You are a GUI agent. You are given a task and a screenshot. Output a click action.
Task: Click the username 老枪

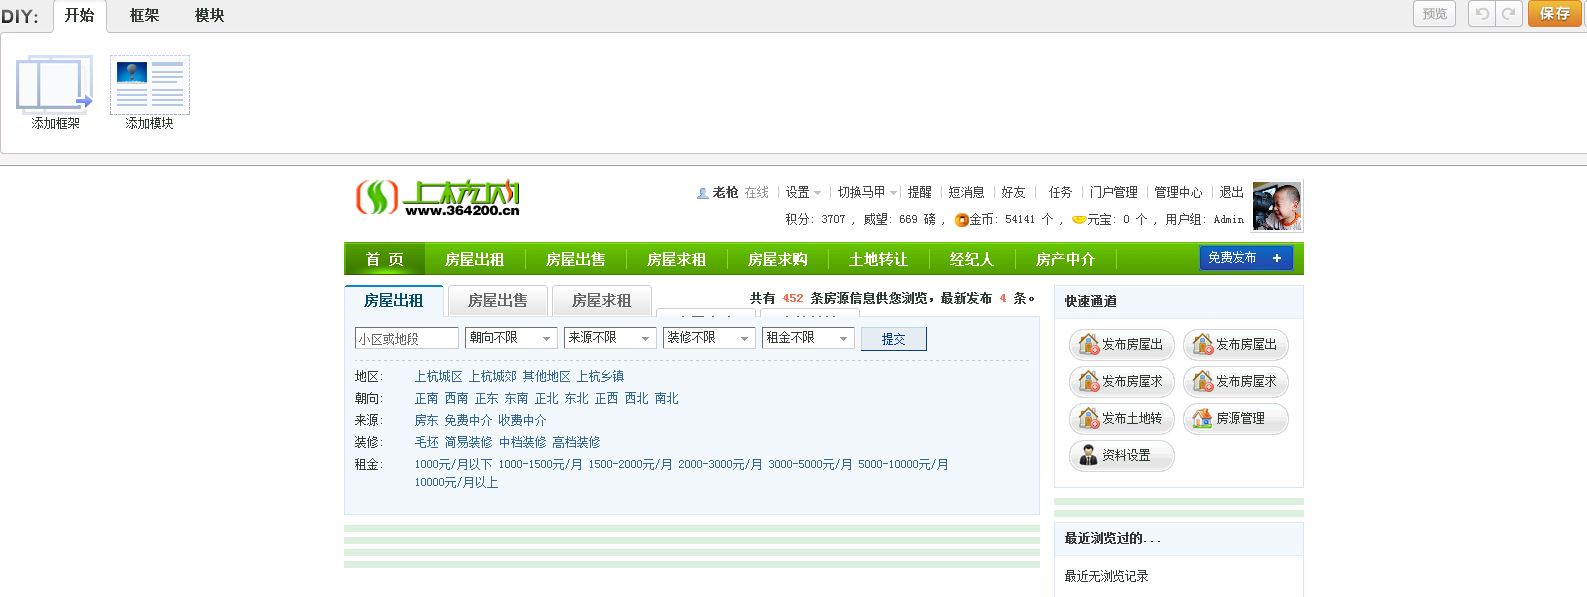pos(725,192)
